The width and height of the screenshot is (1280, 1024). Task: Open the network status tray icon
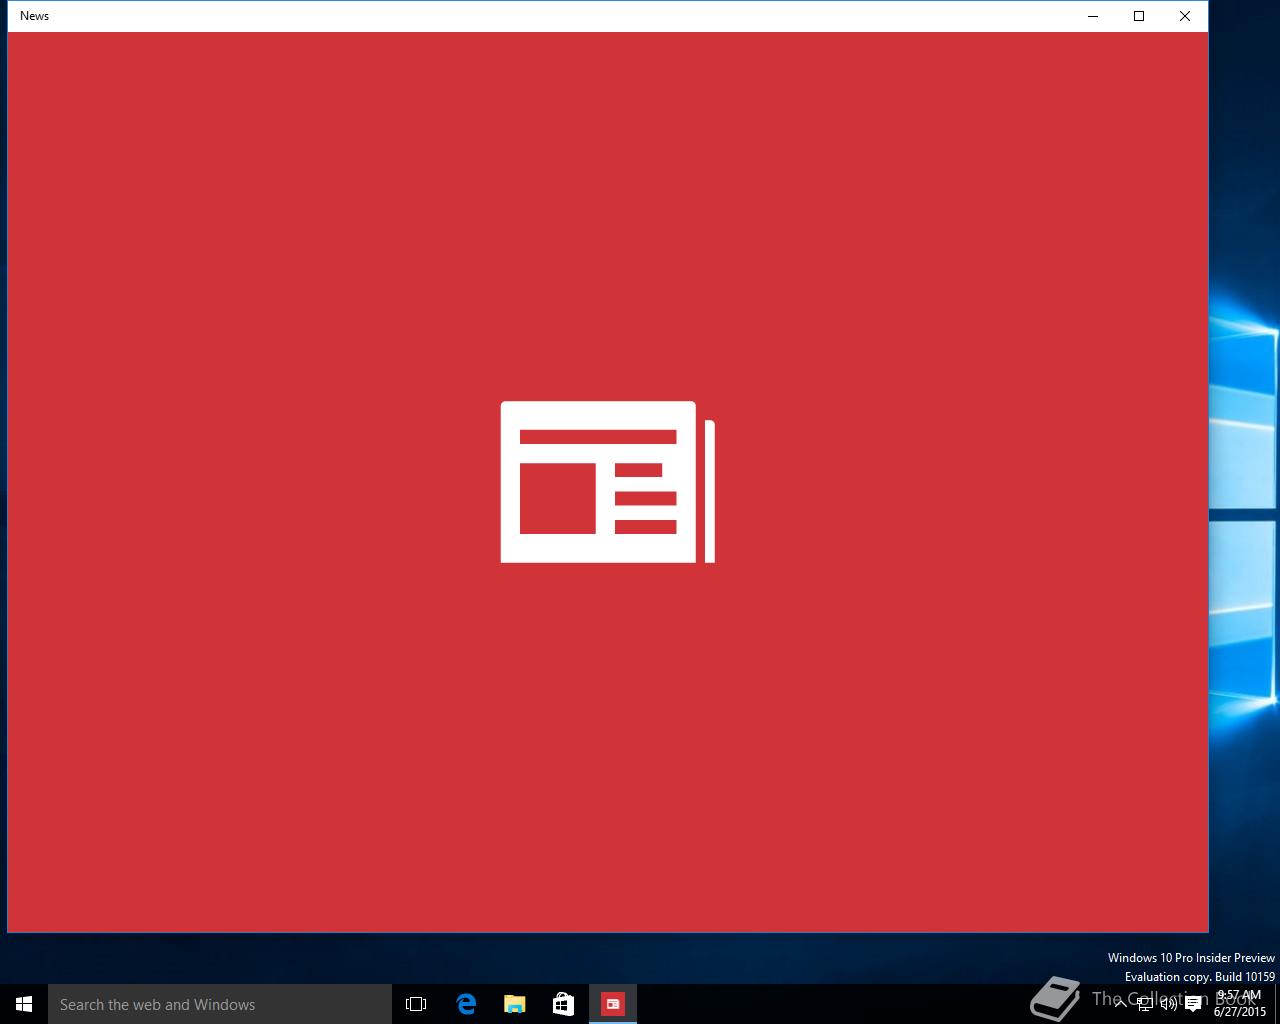(x=1145, y=1004)
